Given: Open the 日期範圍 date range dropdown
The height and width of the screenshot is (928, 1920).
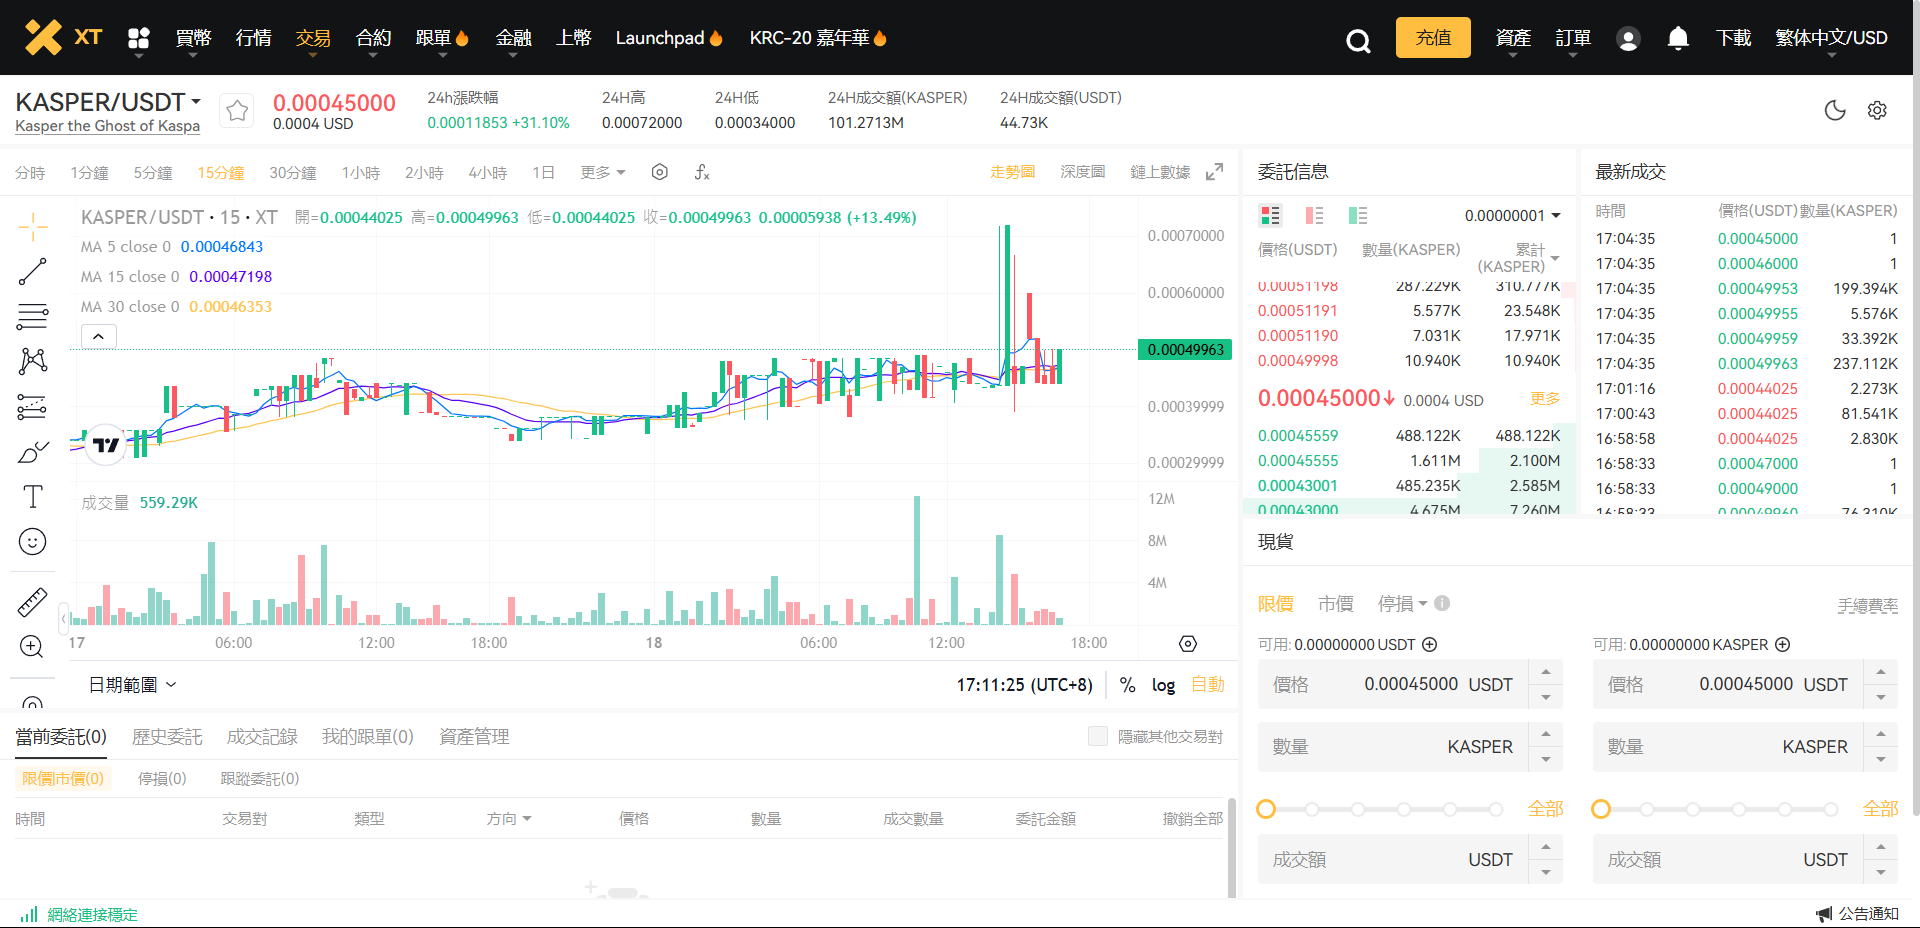Looking at the screenshot, I should tap(132, 685).
